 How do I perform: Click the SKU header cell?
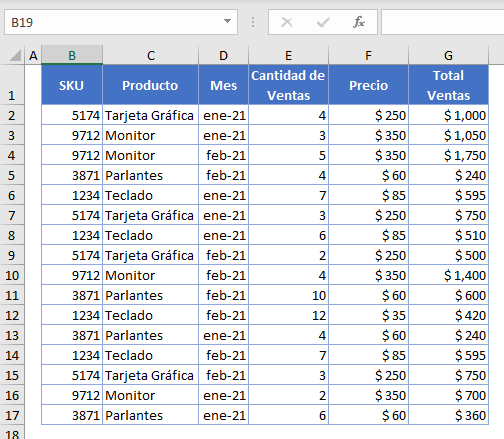(72, 85)
